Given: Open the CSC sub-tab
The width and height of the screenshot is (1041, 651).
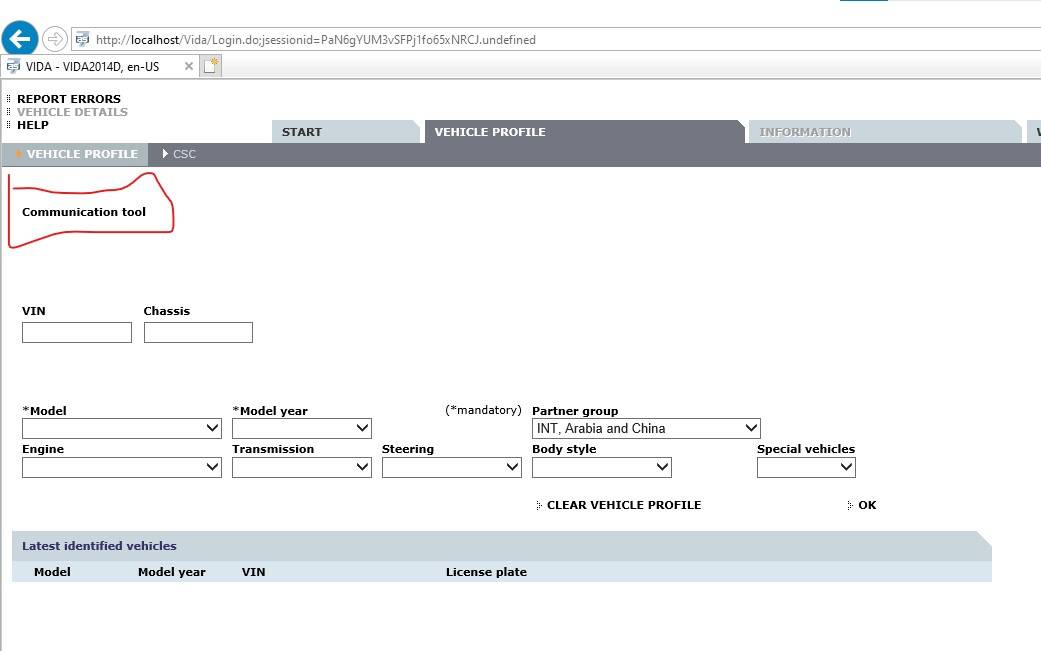Looking at the screenshot, I should click(x=184, y=154).
